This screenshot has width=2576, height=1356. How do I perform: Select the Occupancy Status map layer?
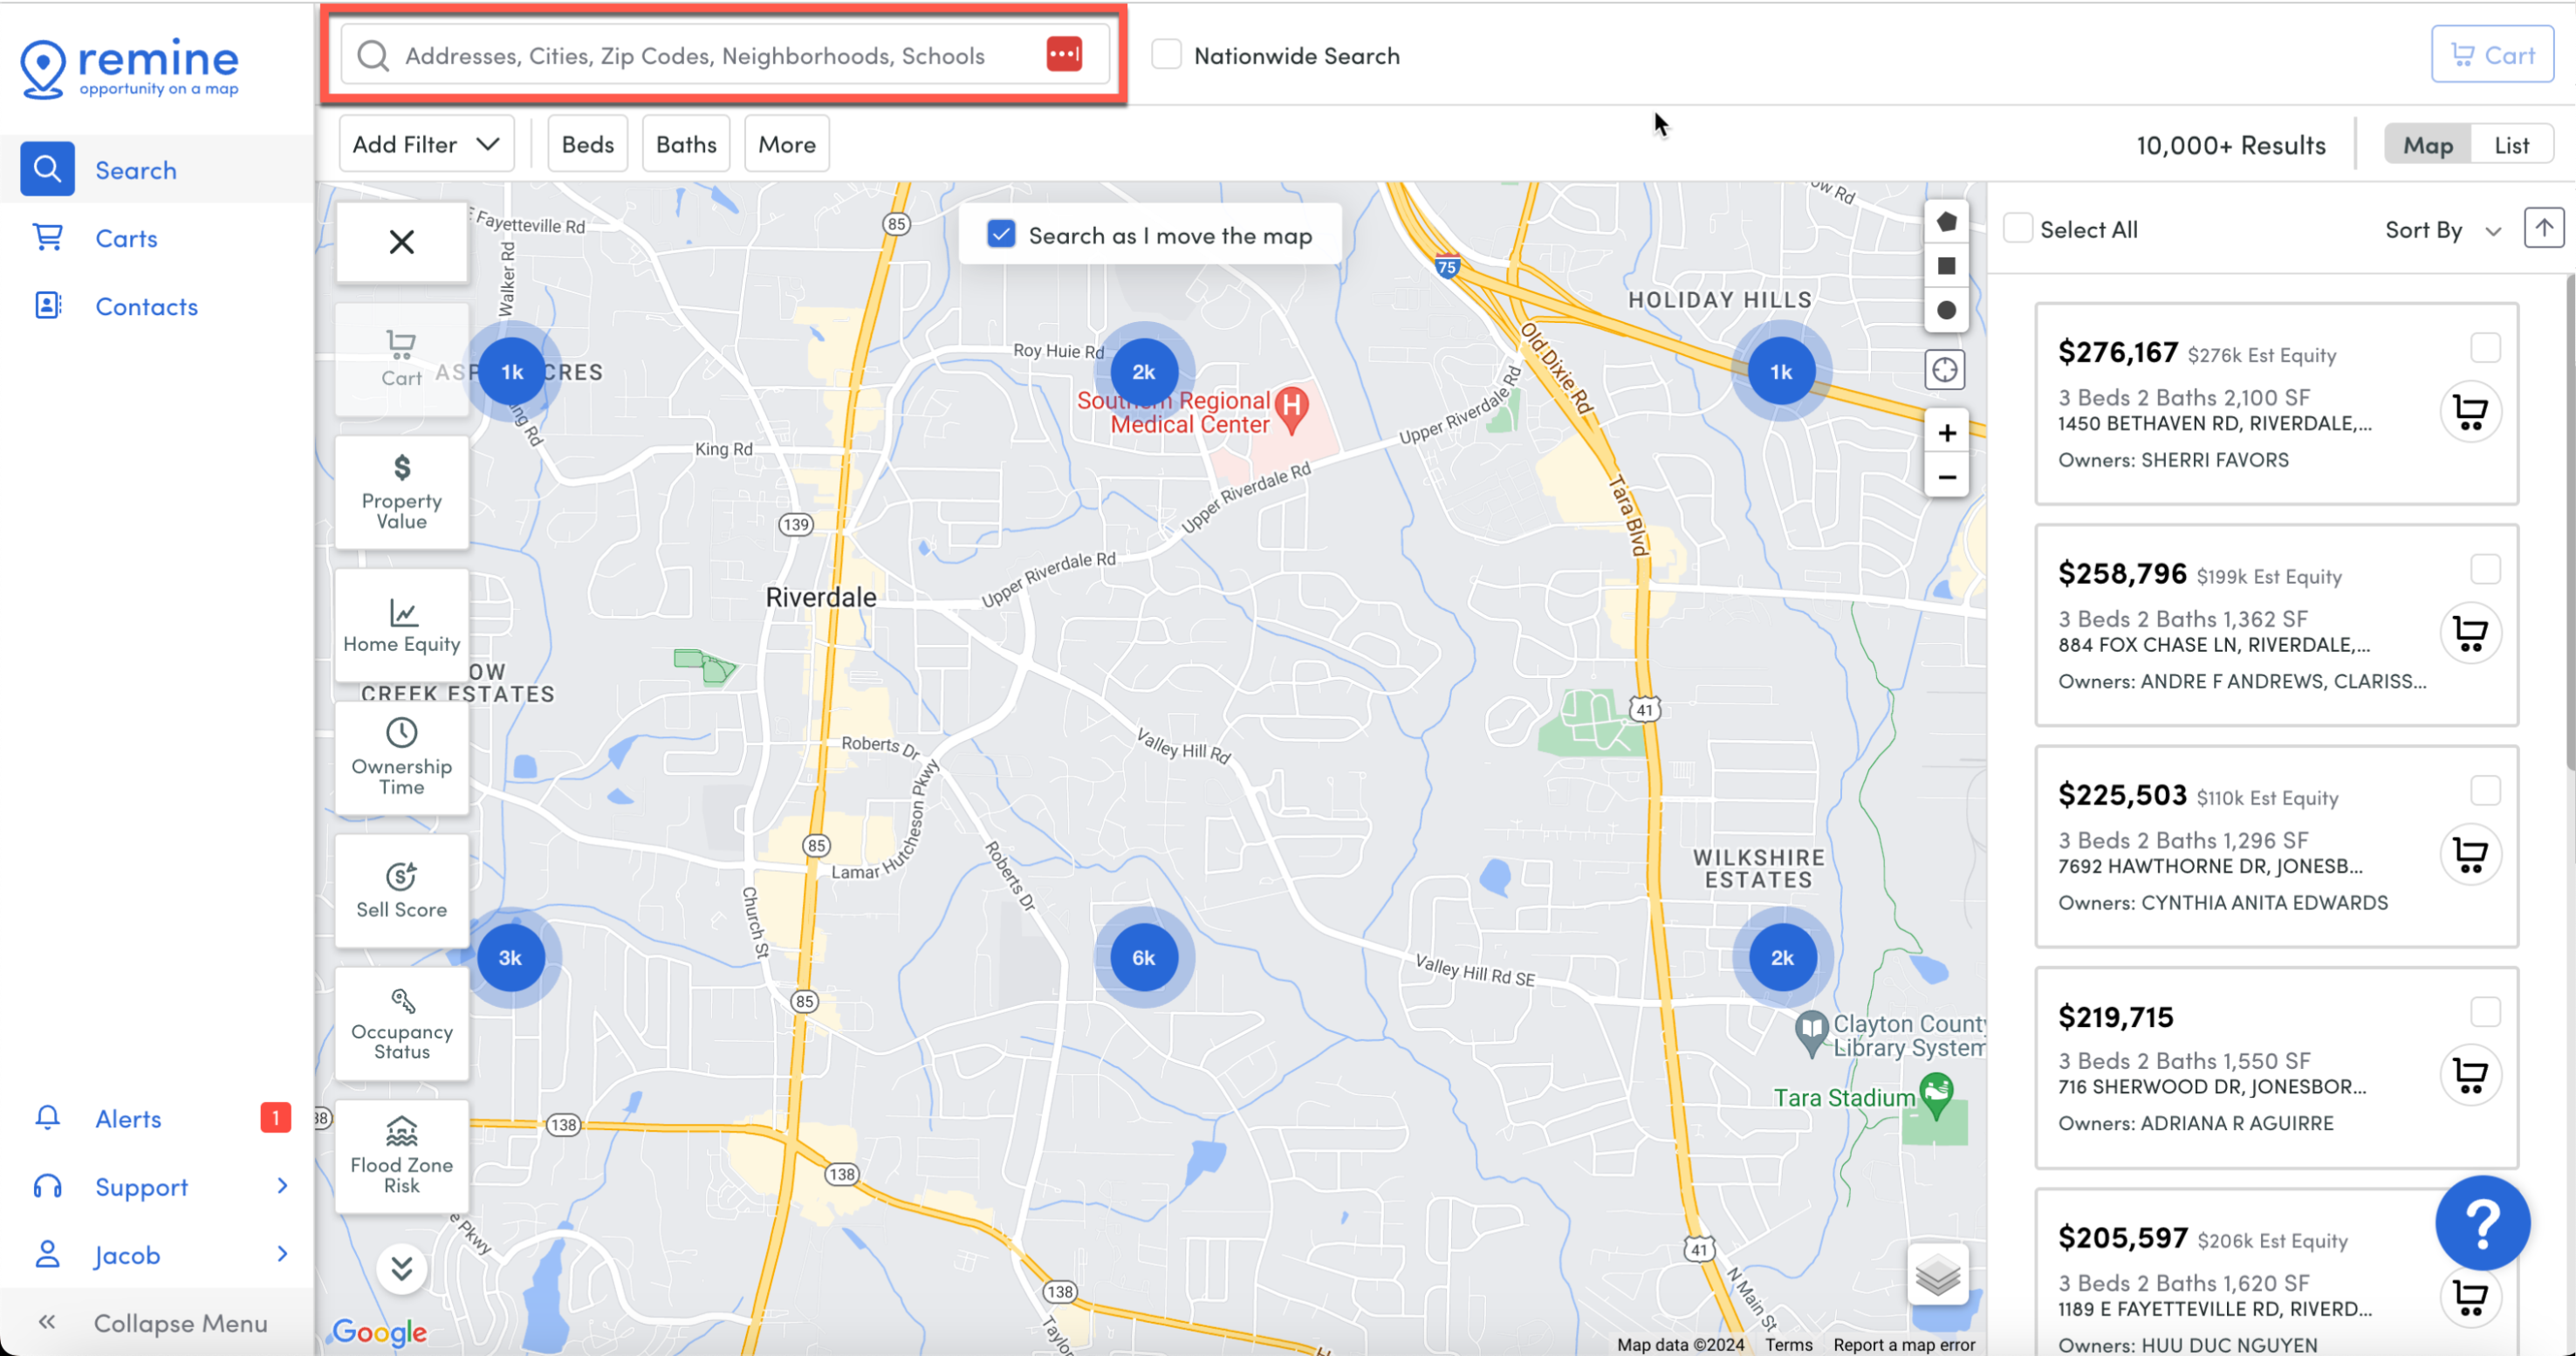click(x=402, y=1023)
